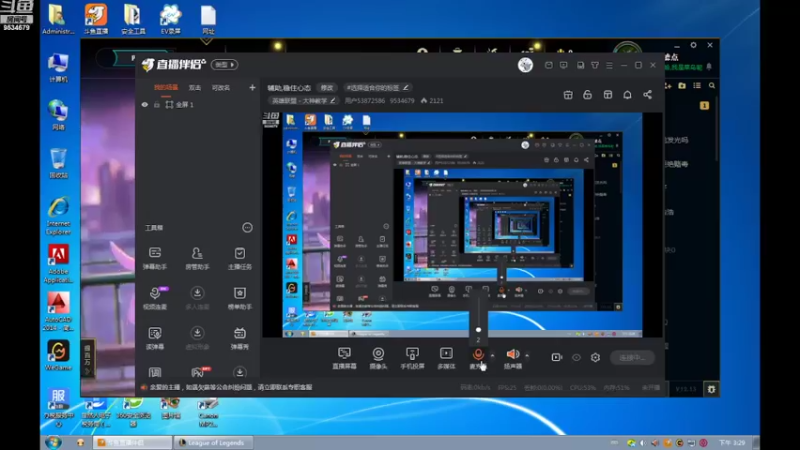Expand the microphone options arrow

(492, 356)
